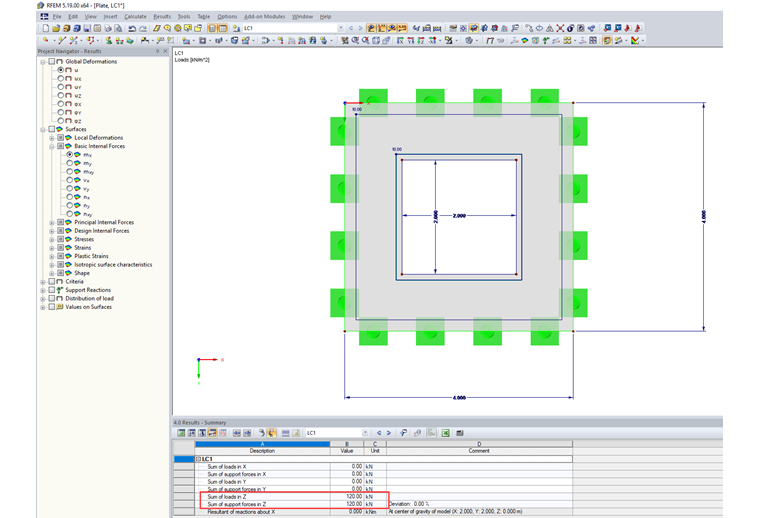Select the uz deformation radio button
Screen dimensions: 760x518
61,95
